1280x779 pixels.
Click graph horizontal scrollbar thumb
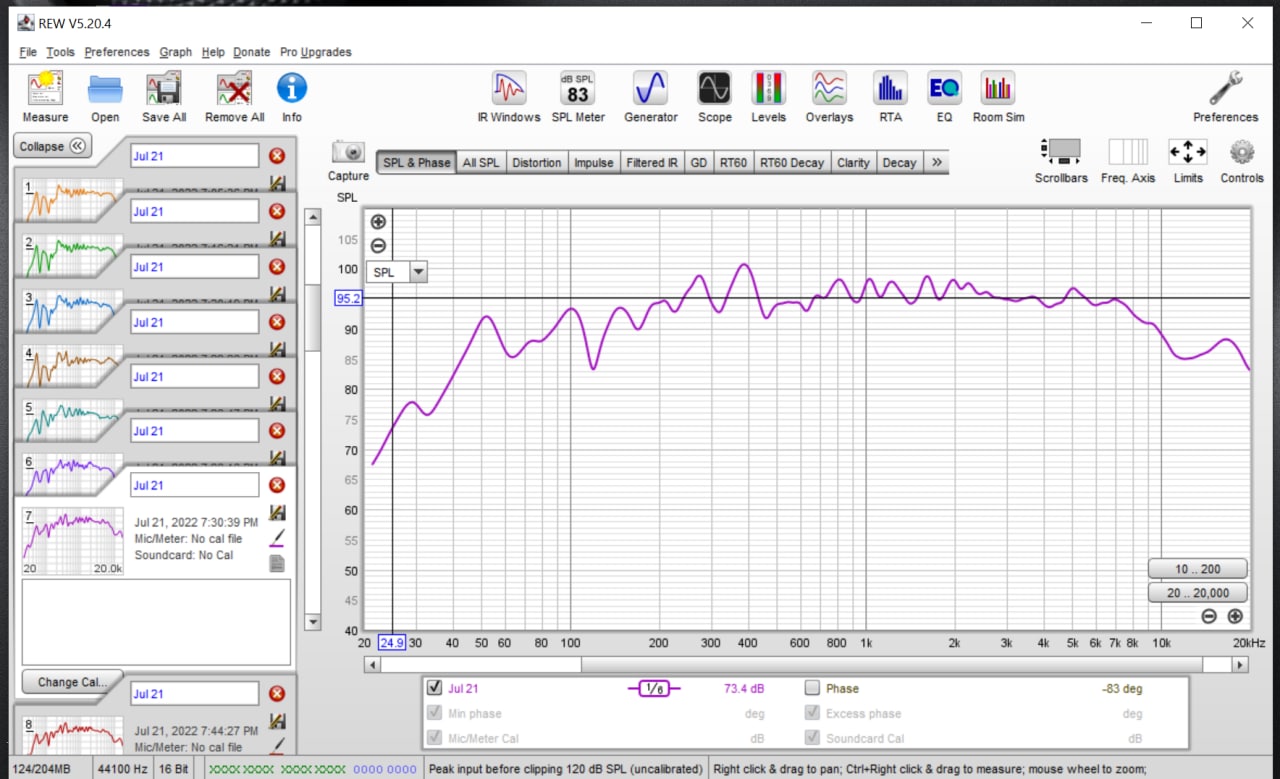[x=481, y=664]
